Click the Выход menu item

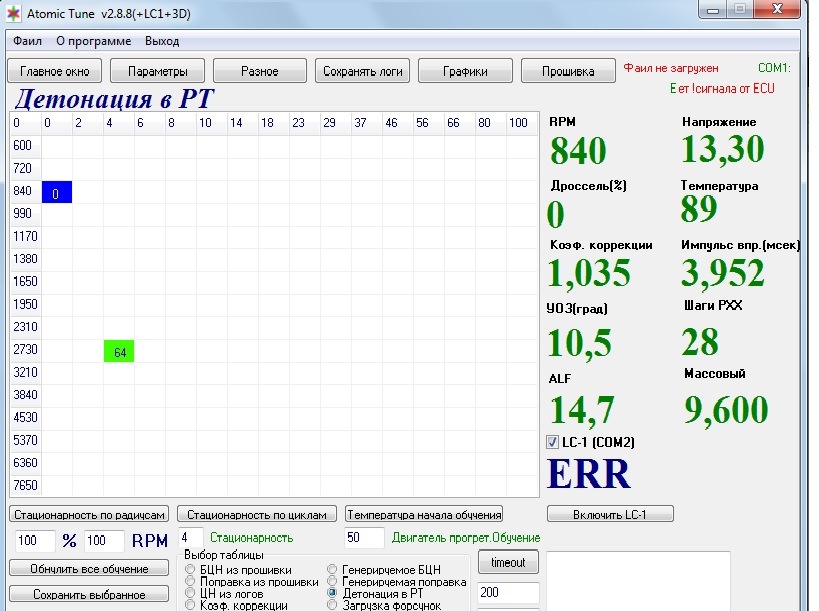tap(162, 41)
